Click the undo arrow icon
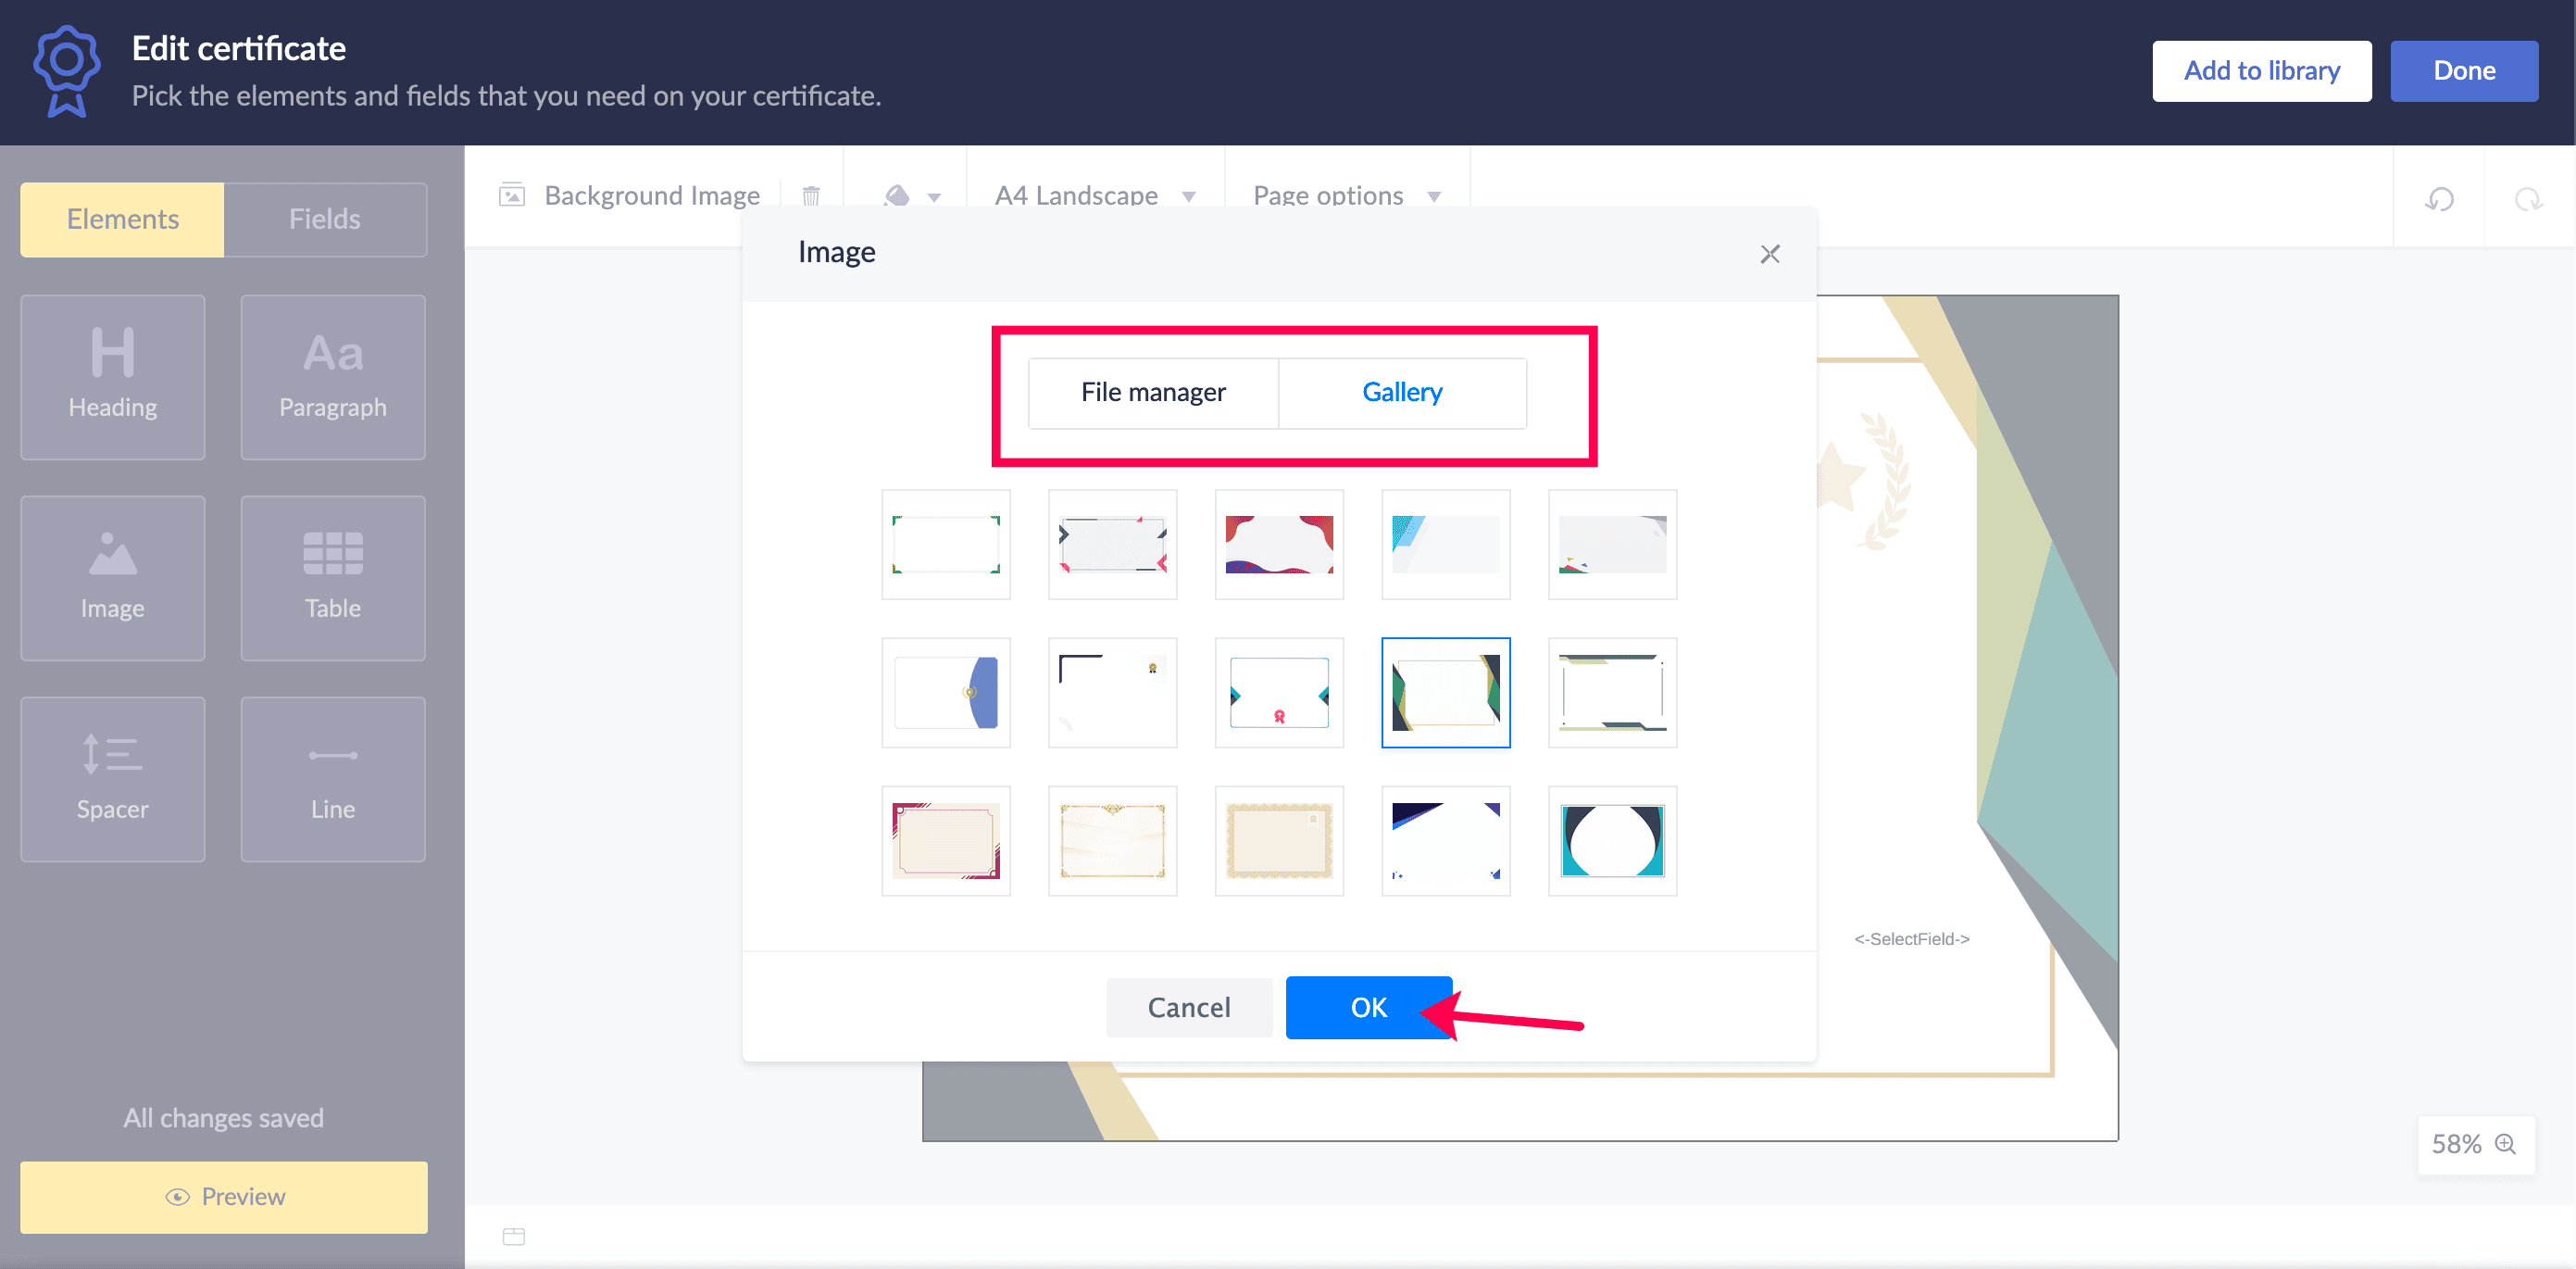This screenshot has width=2576, height=1269. [2439, 198]
